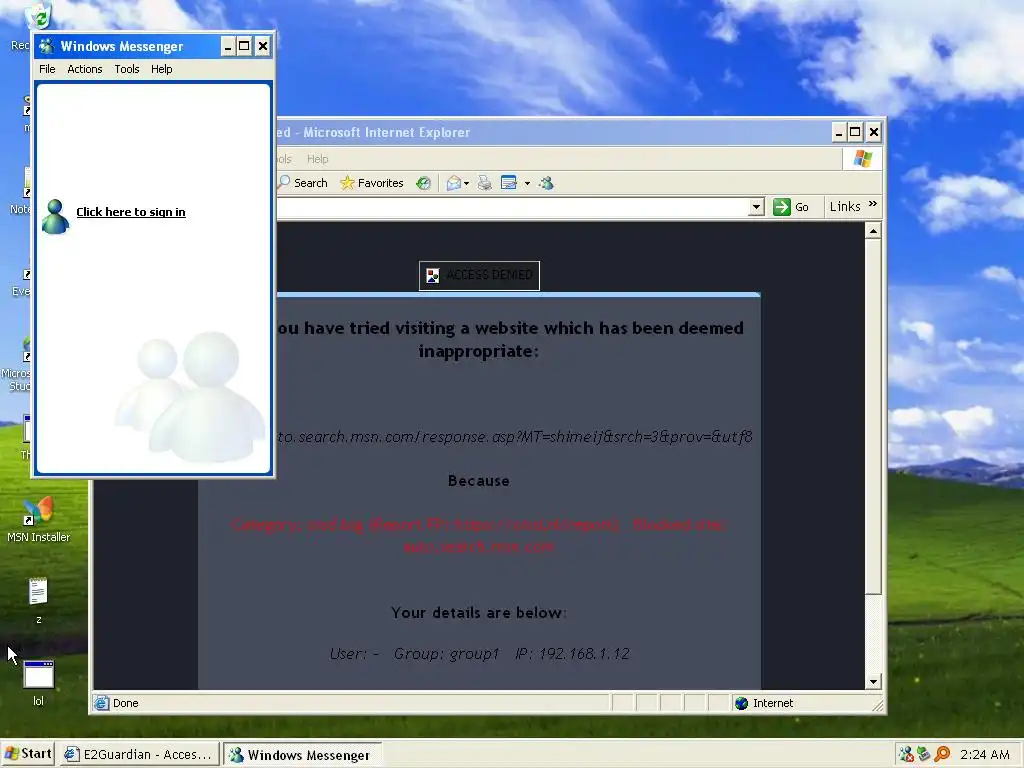Viewport: 1024px width, 768px height.
Task: Click the Start button
Action: click(28, 754)
